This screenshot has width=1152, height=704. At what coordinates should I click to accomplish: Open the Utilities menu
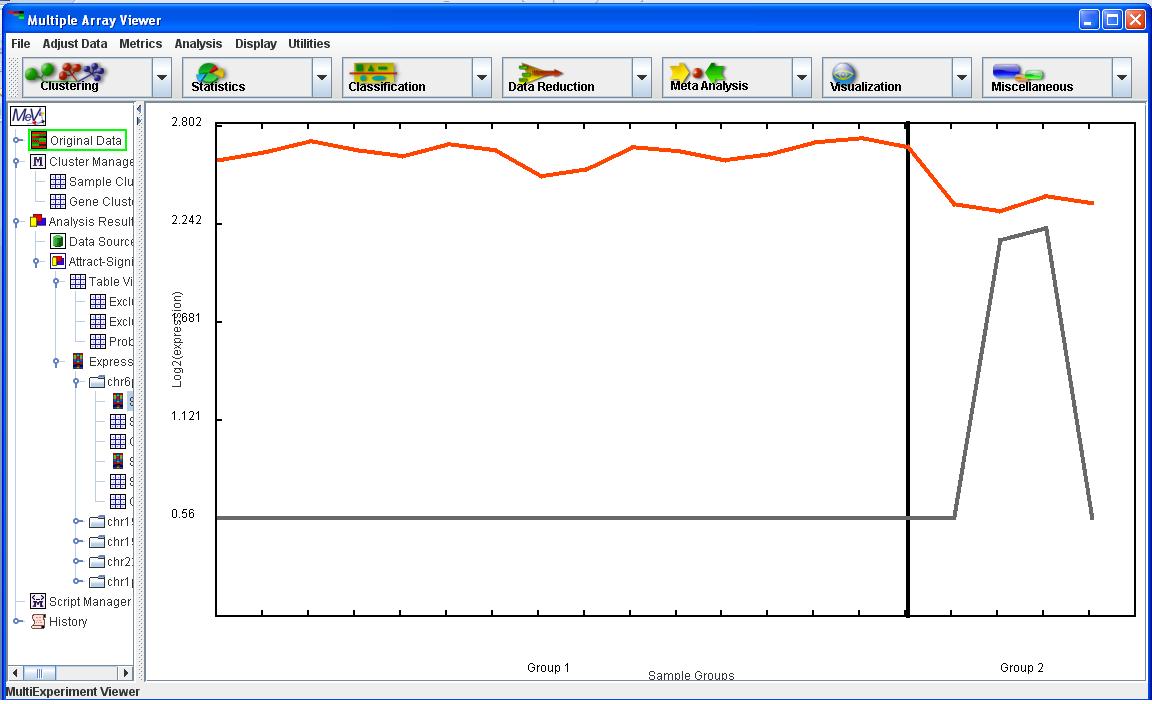tap(309, 44)
